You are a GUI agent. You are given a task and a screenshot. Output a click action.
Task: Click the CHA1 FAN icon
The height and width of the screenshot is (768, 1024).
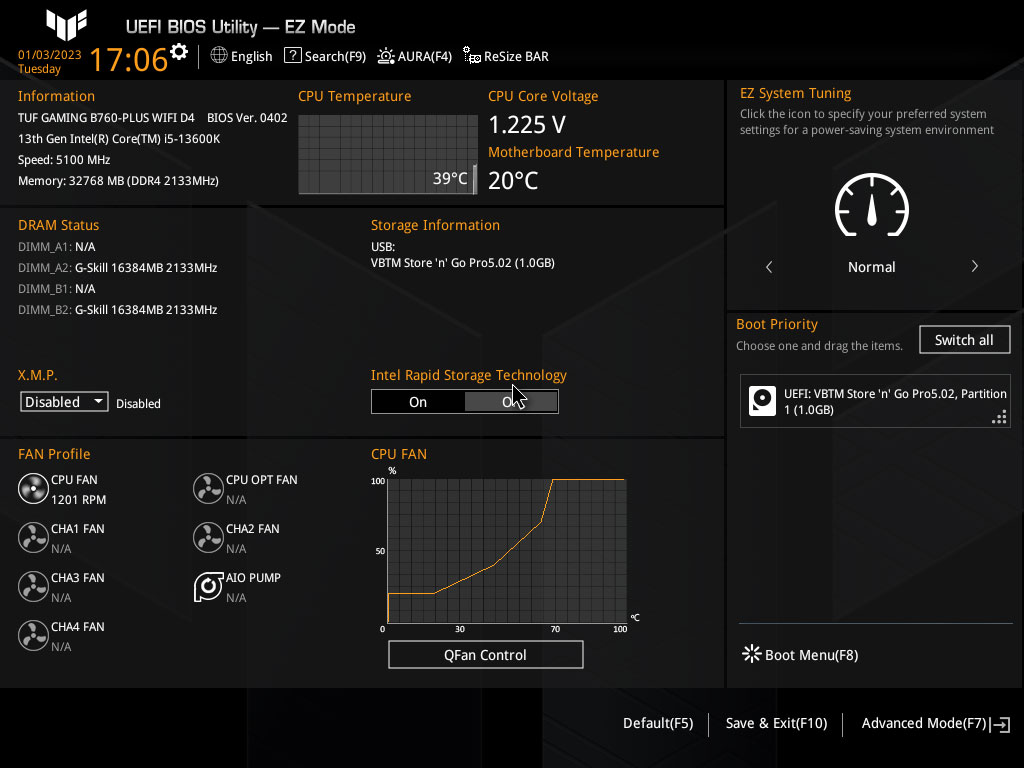[x=33, y=538]
